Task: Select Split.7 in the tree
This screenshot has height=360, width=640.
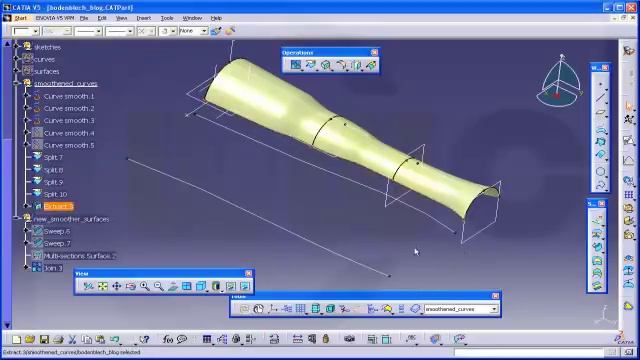Action: point(53,158)
